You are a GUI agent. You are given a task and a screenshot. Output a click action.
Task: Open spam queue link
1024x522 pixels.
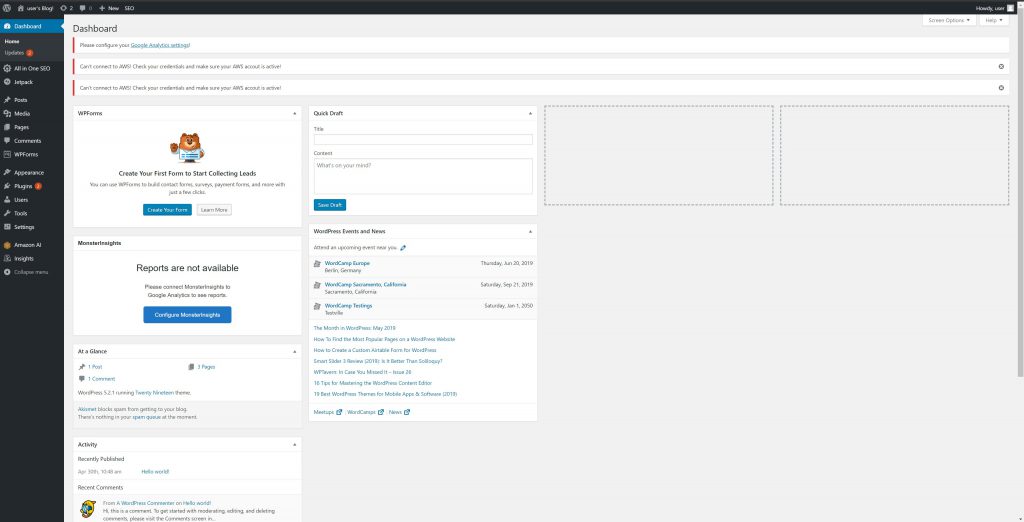(147, 417)
